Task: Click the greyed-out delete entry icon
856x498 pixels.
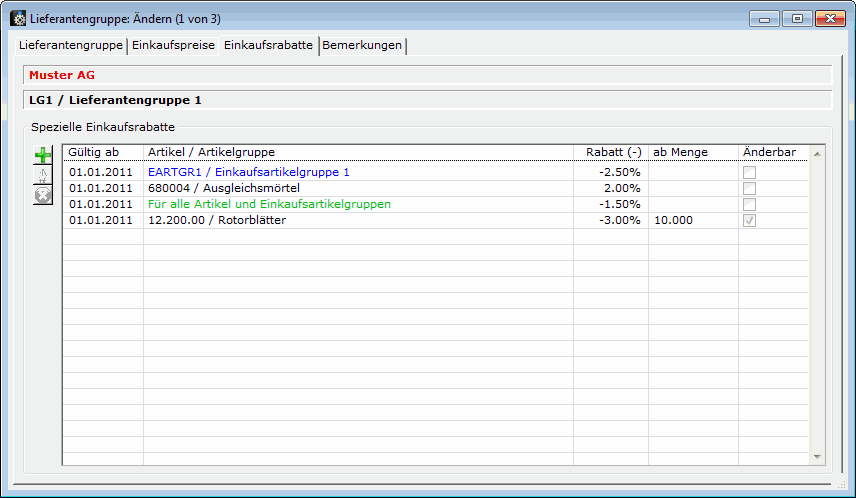Action: point(42,195)
